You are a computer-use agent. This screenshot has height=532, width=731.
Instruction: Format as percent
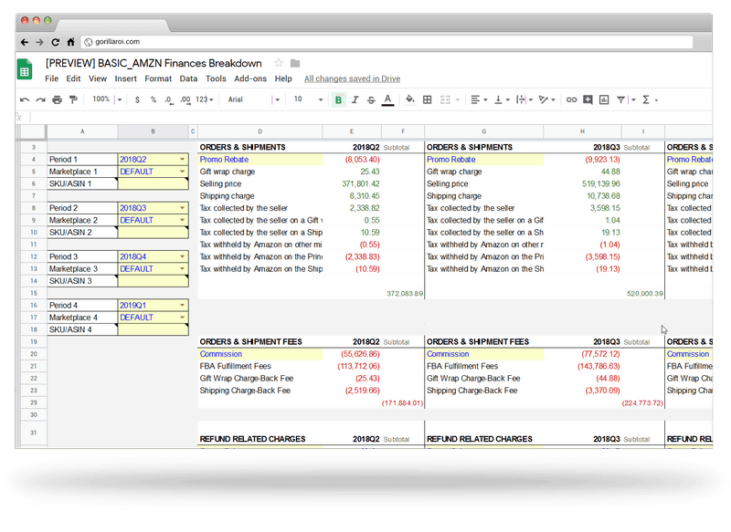[153, 100]
